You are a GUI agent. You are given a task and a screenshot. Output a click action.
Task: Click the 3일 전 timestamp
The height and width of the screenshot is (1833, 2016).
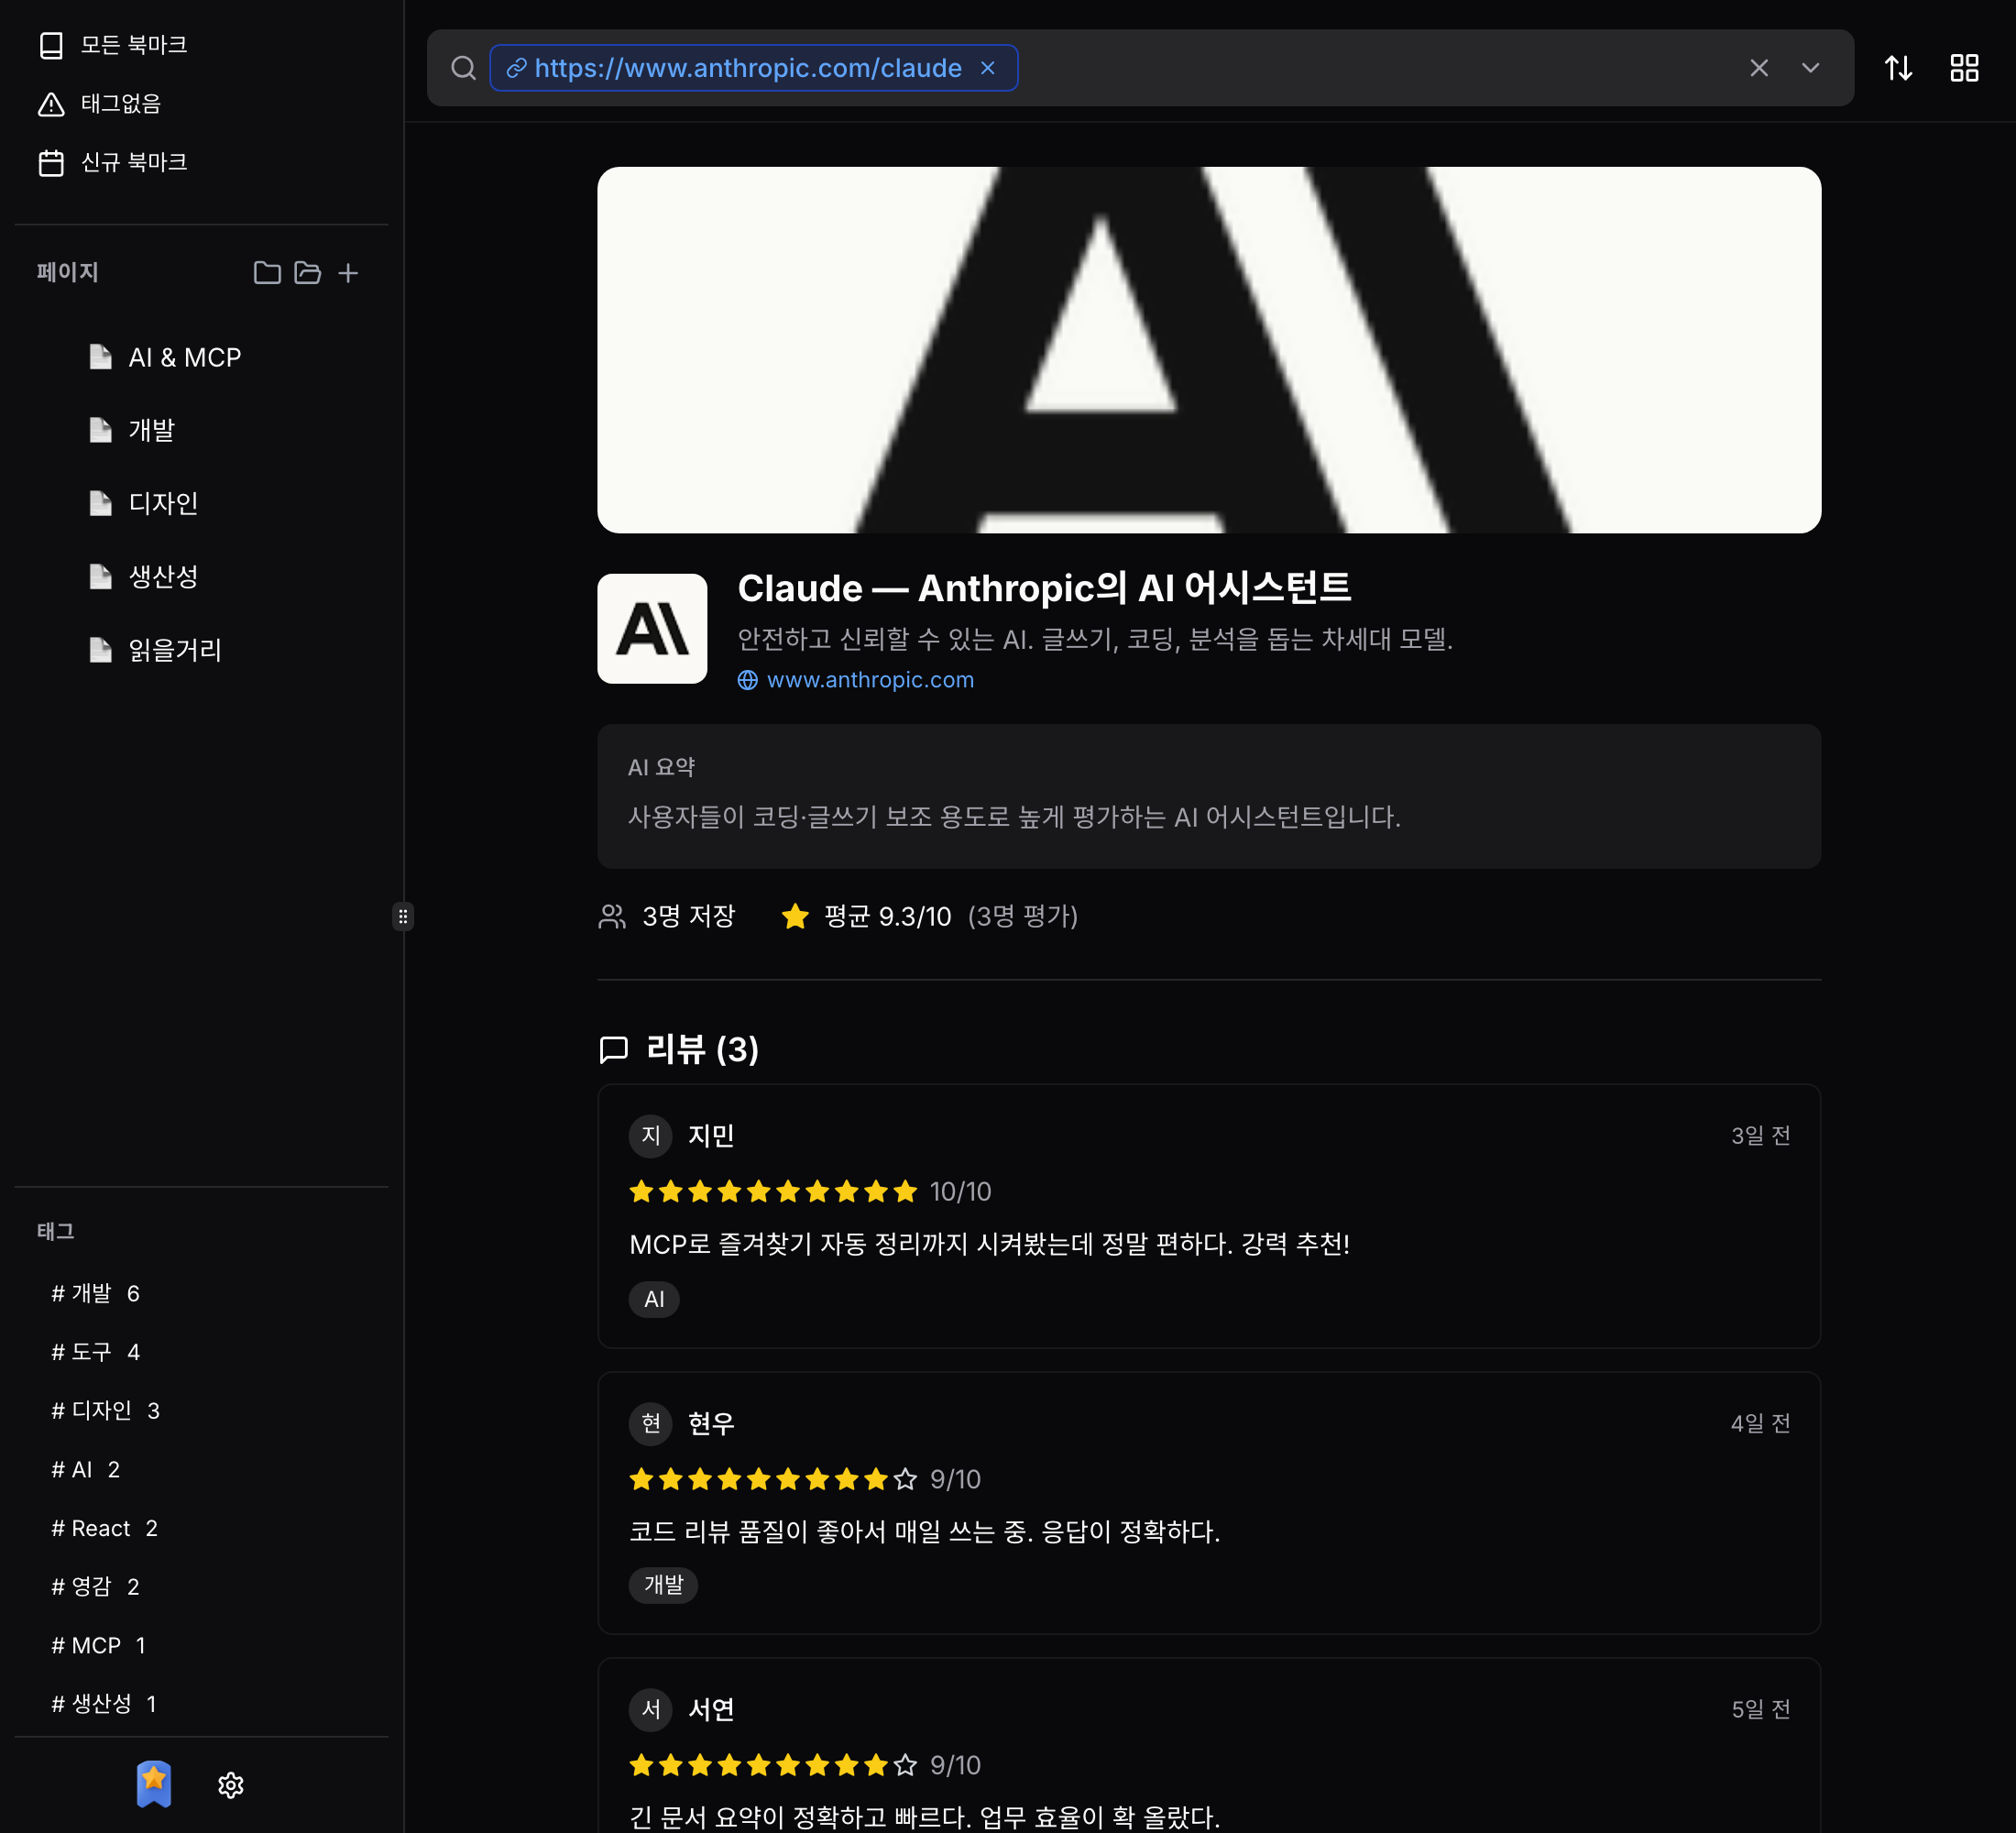(x=1760, y=1135)
